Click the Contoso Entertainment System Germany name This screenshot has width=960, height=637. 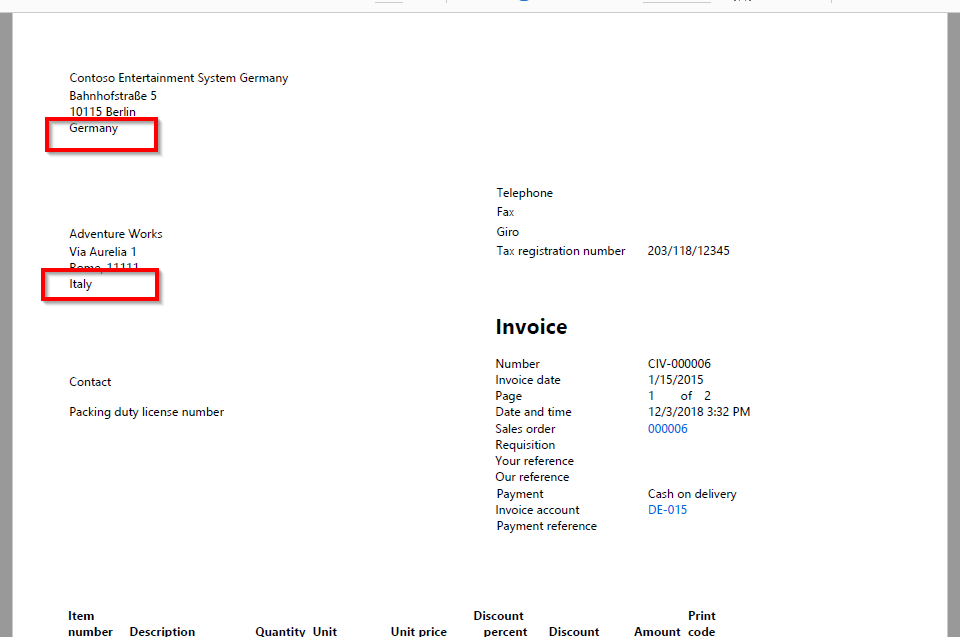pyautogui.click(x=178, y=78)
